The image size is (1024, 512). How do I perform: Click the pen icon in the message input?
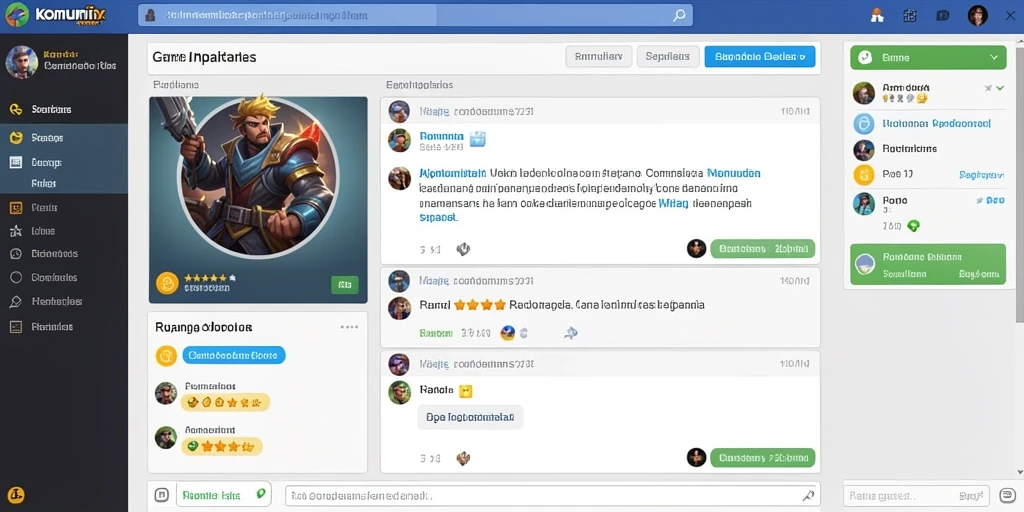tap(808, 495)
